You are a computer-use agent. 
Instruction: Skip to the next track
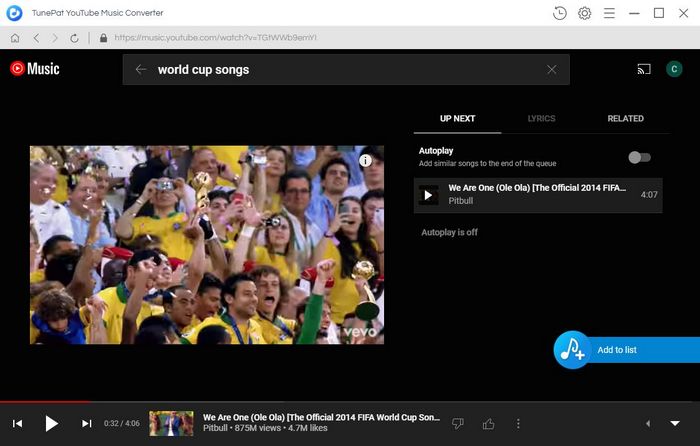click(86, 423)
